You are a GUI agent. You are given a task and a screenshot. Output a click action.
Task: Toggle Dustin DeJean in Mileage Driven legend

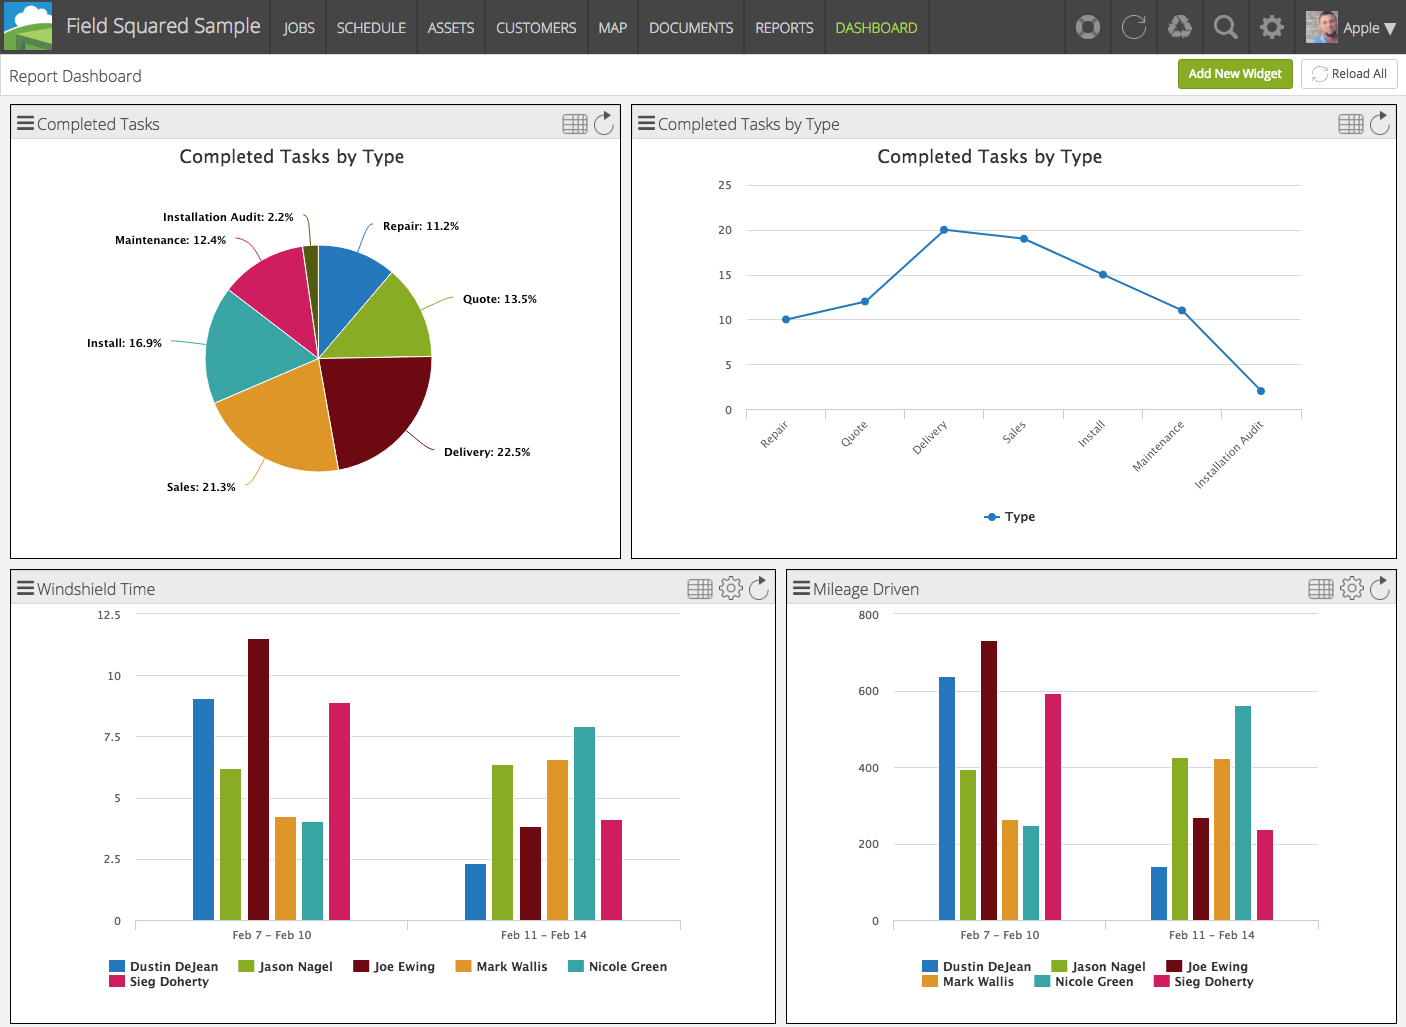pos(977,966)
